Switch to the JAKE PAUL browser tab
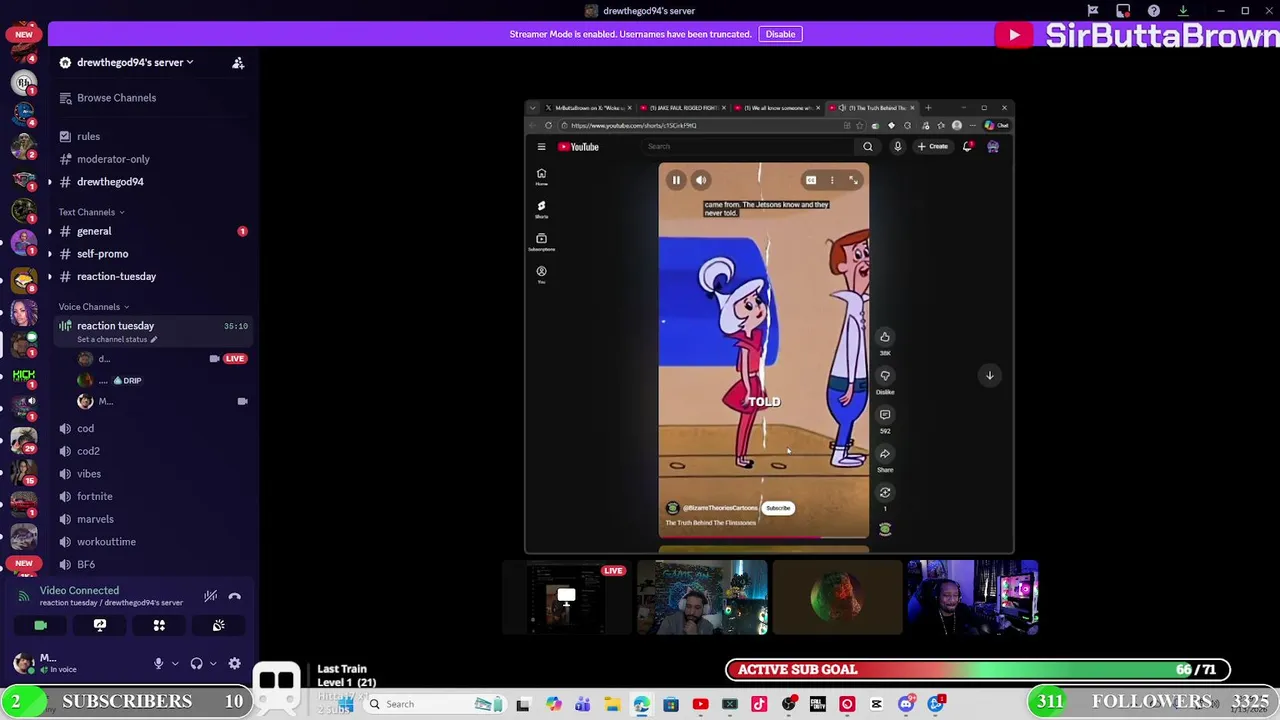The width and height of the screenshot is (1280, 720). point(685,108)
